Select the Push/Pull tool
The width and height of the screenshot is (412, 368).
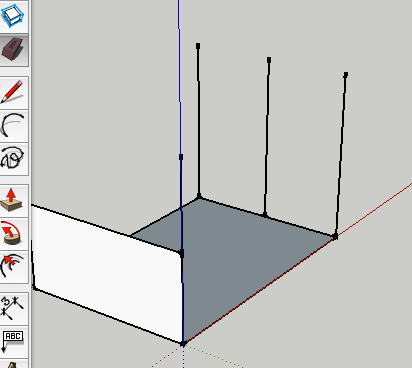tap(13, 201)
